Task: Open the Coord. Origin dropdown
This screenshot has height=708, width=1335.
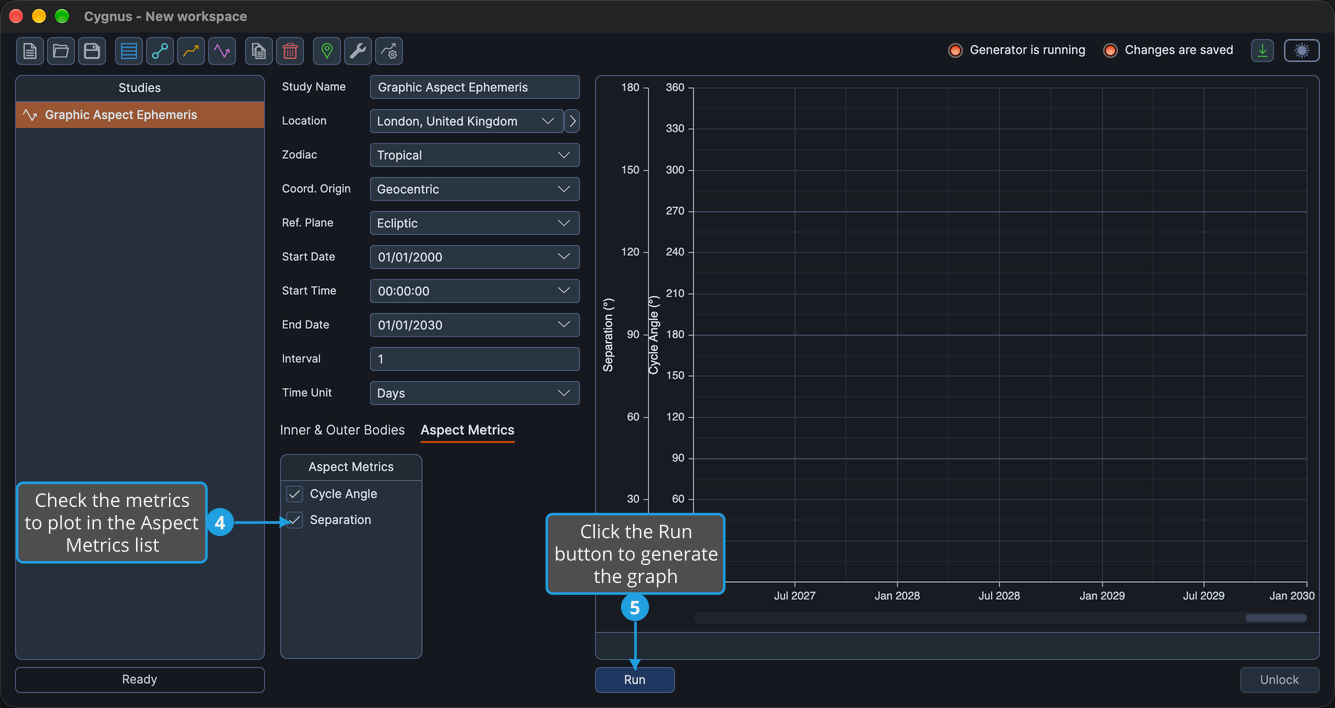Action: pyautogui.click(x=475, y=189)
